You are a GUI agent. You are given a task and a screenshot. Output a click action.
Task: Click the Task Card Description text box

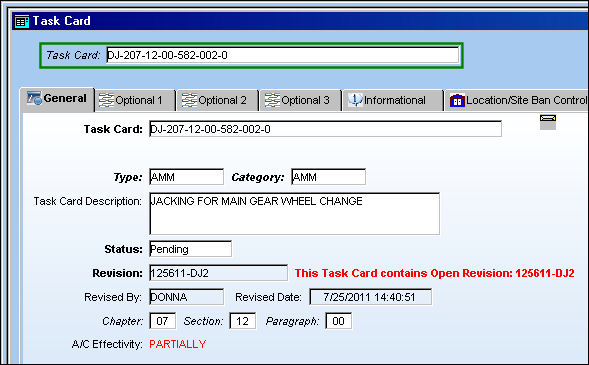(294, 214)
